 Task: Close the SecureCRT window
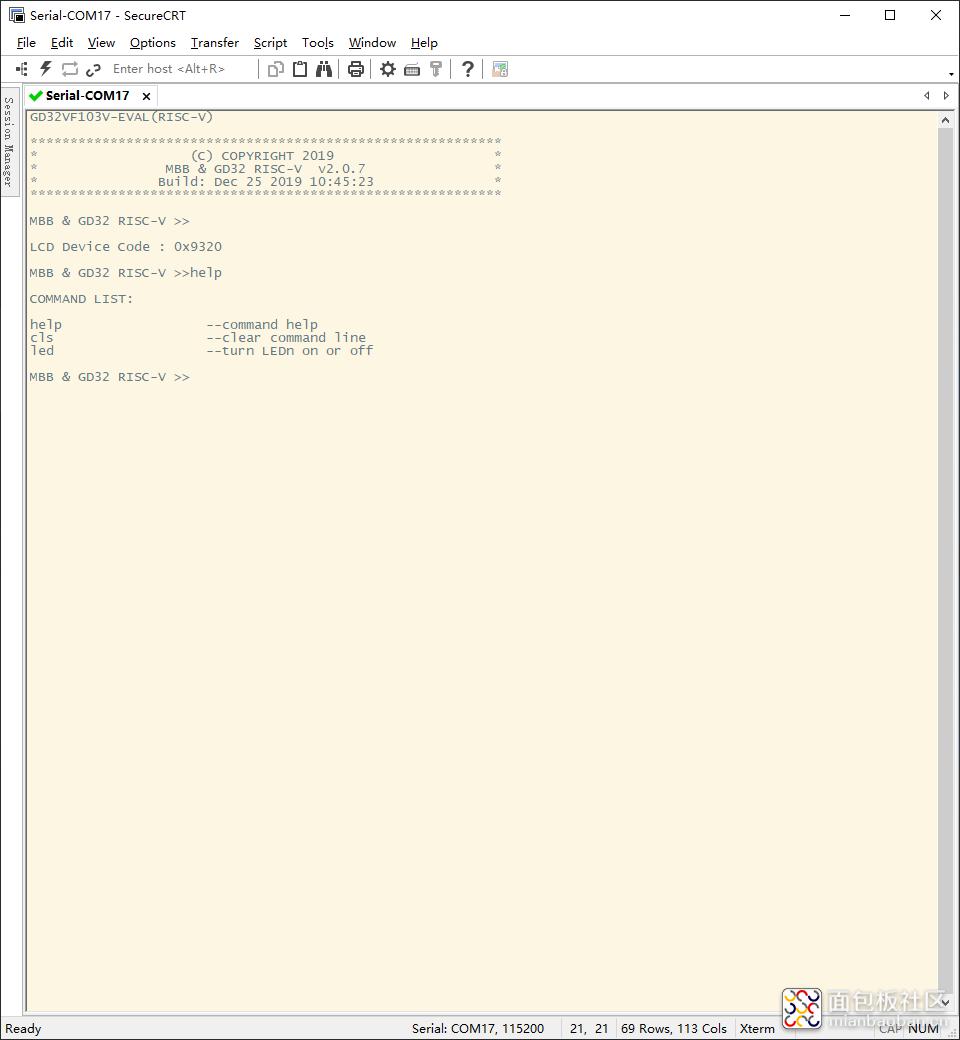click(x=935, y=15)
